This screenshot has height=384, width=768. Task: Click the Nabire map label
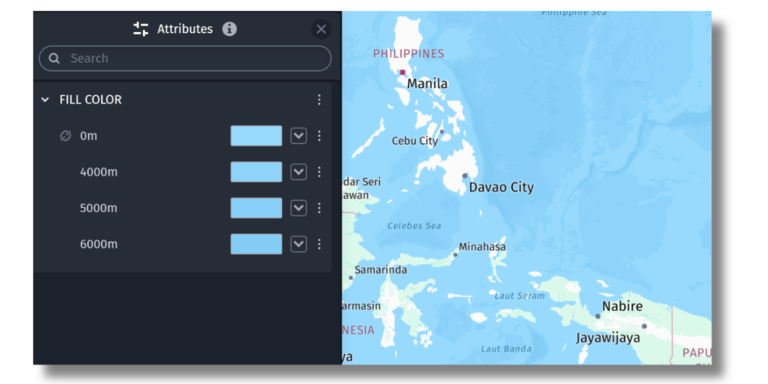(622, 307)
